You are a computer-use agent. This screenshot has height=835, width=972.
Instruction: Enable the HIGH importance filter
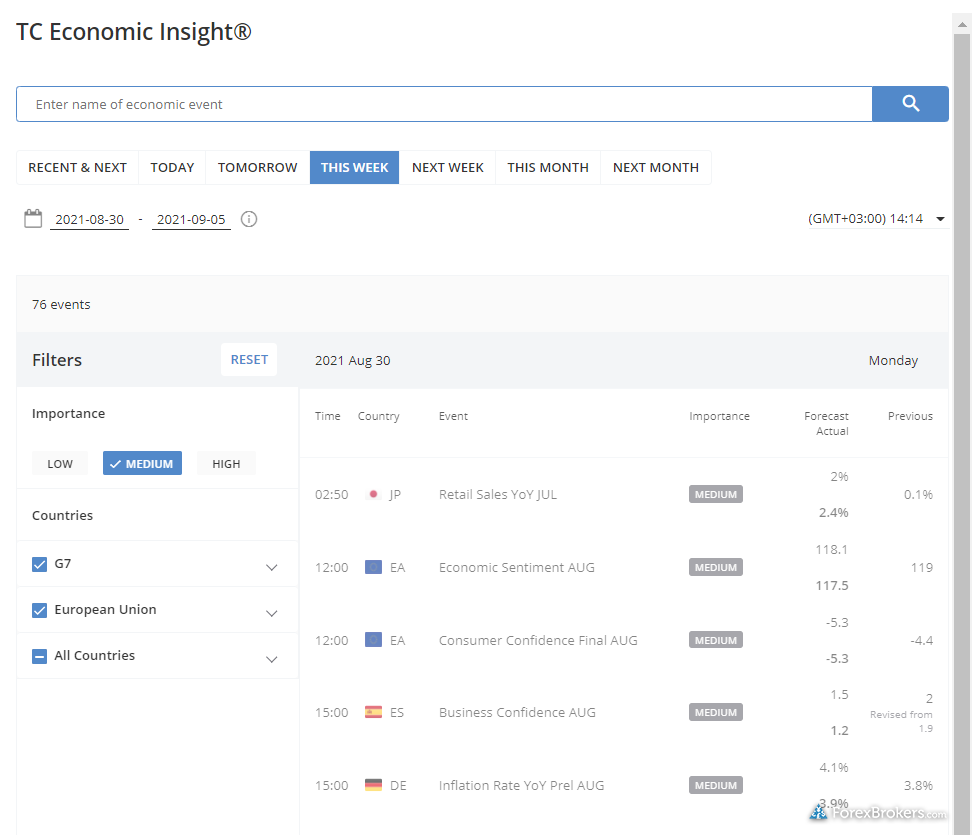coord(226,464)
